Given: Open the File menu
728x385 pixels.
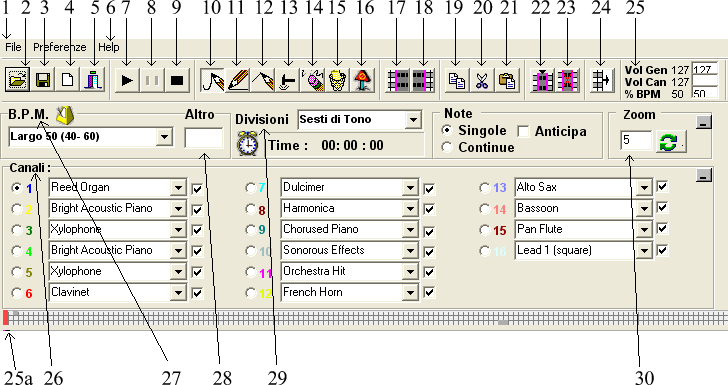Looking at the screenshot, I should [x=13, y=47].
